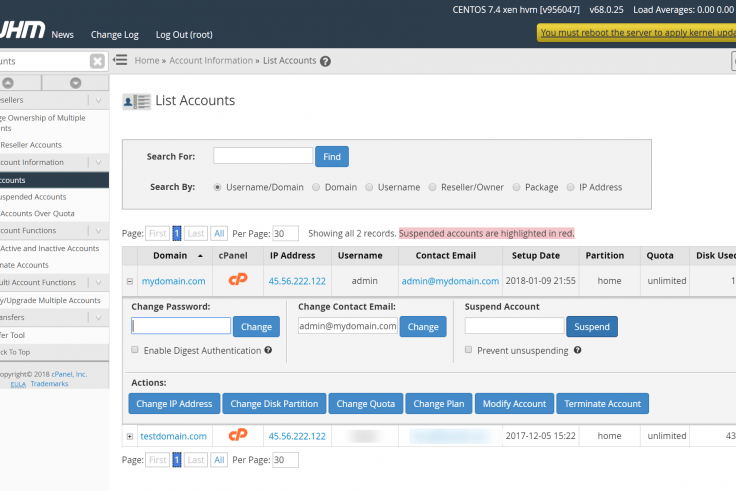Collapse all sidebar sections with up arrow icon
Image resolution: width=736 pixels, height=491 pixels.
pos(8,83)
